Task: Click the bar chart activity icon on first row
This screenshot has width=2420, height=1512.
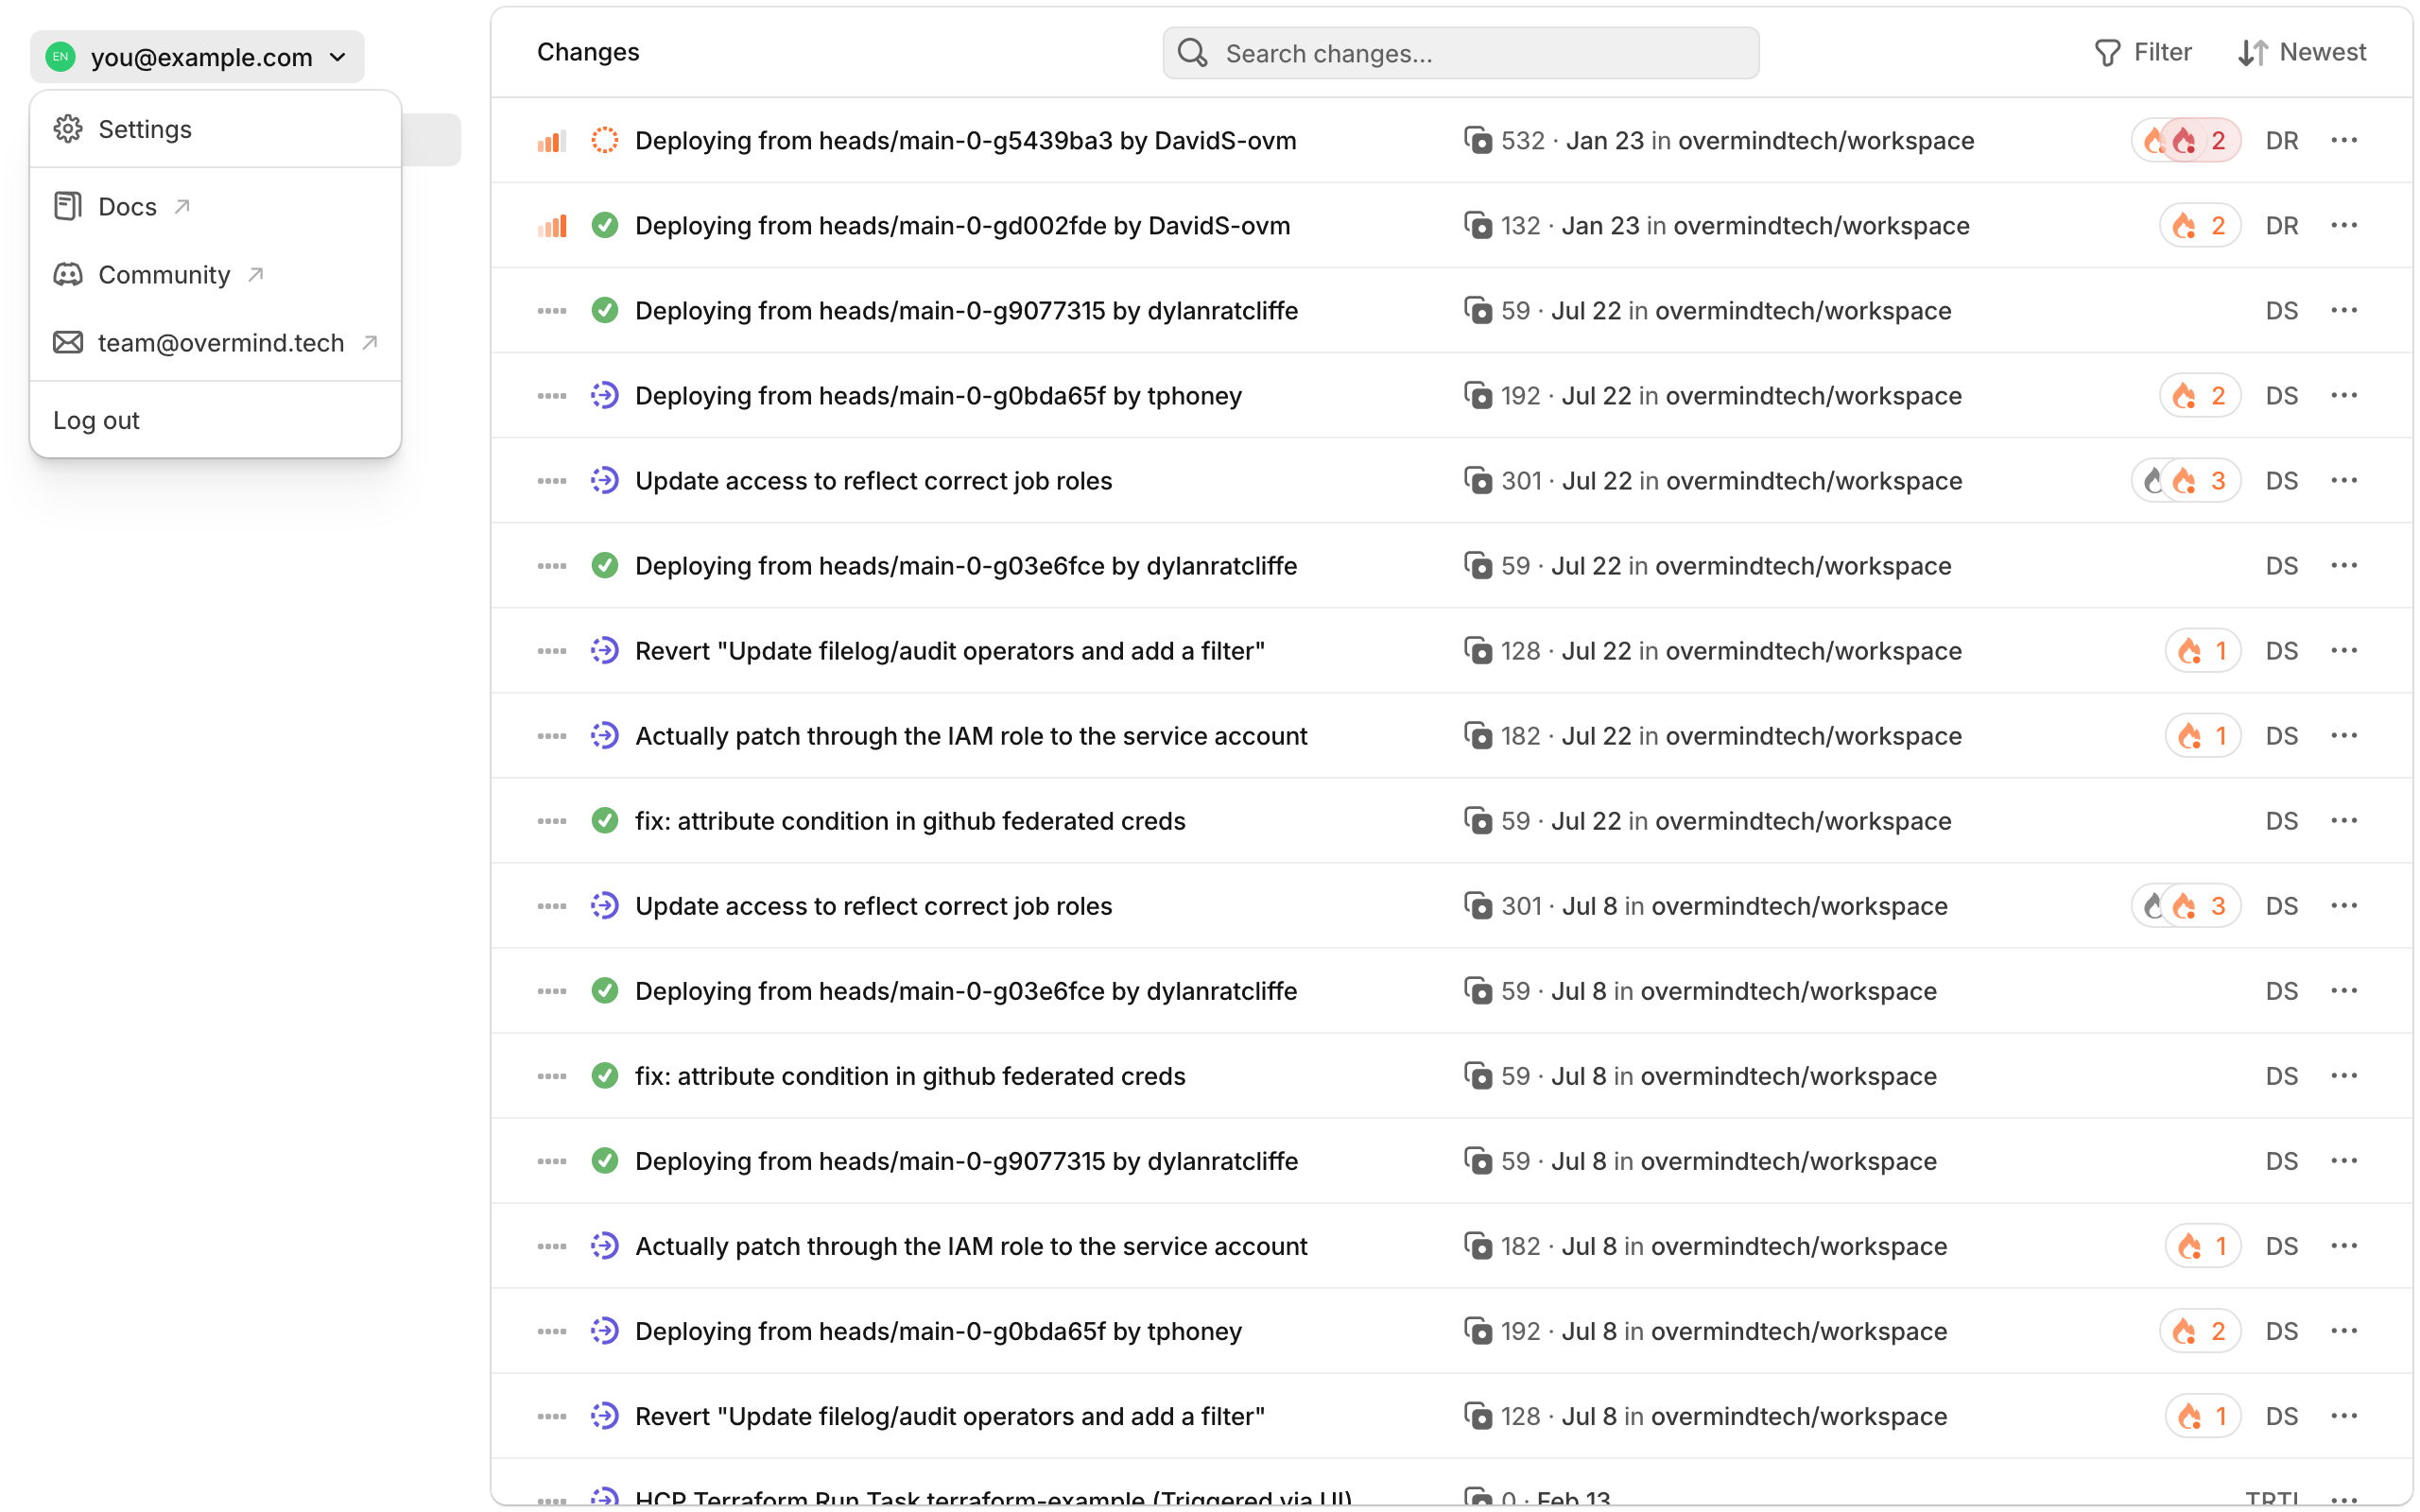Action: [551, 140]
